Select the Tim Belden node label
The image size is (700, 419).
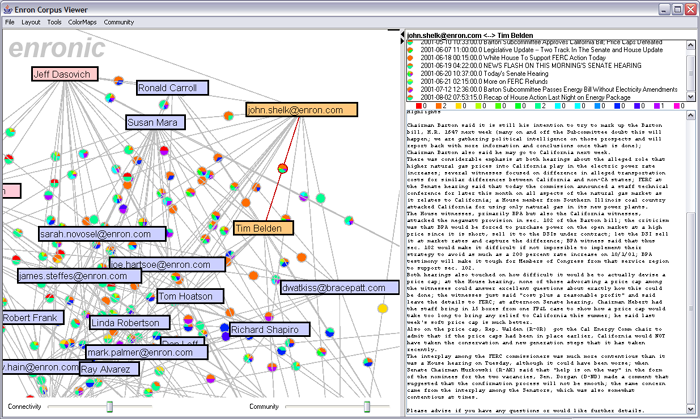point(263,228)
